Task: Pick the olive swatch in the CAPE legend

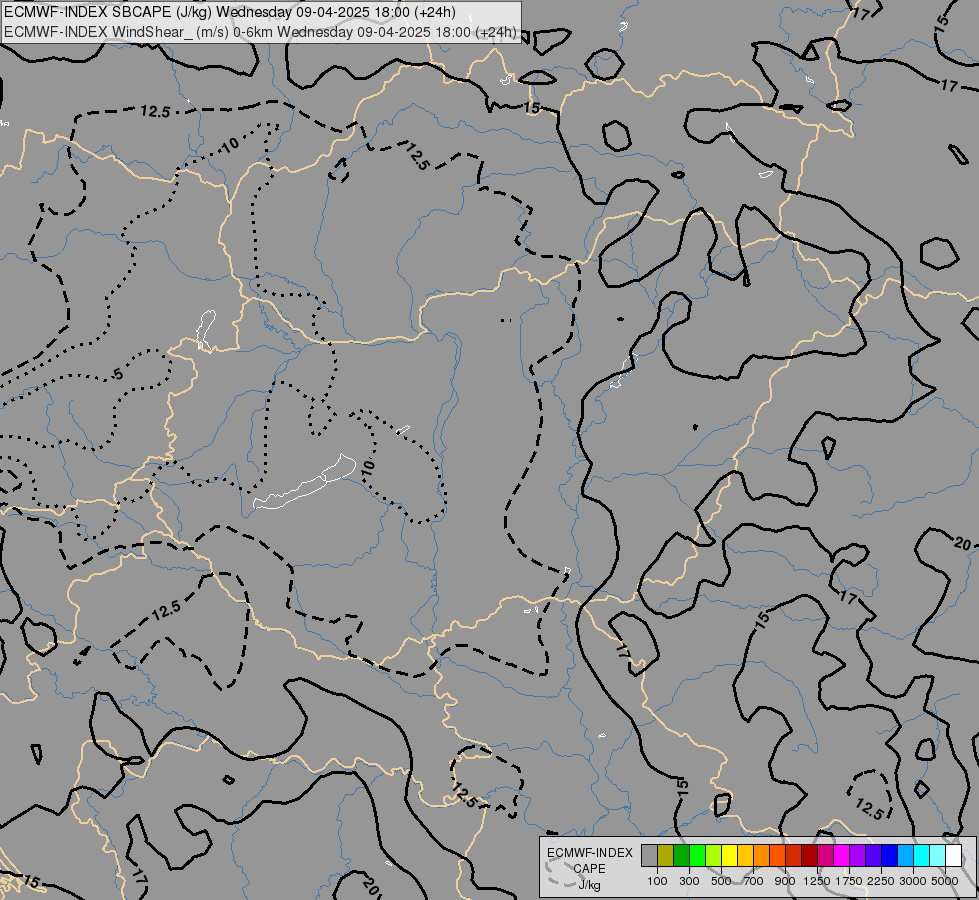Action: click(666, 856)
